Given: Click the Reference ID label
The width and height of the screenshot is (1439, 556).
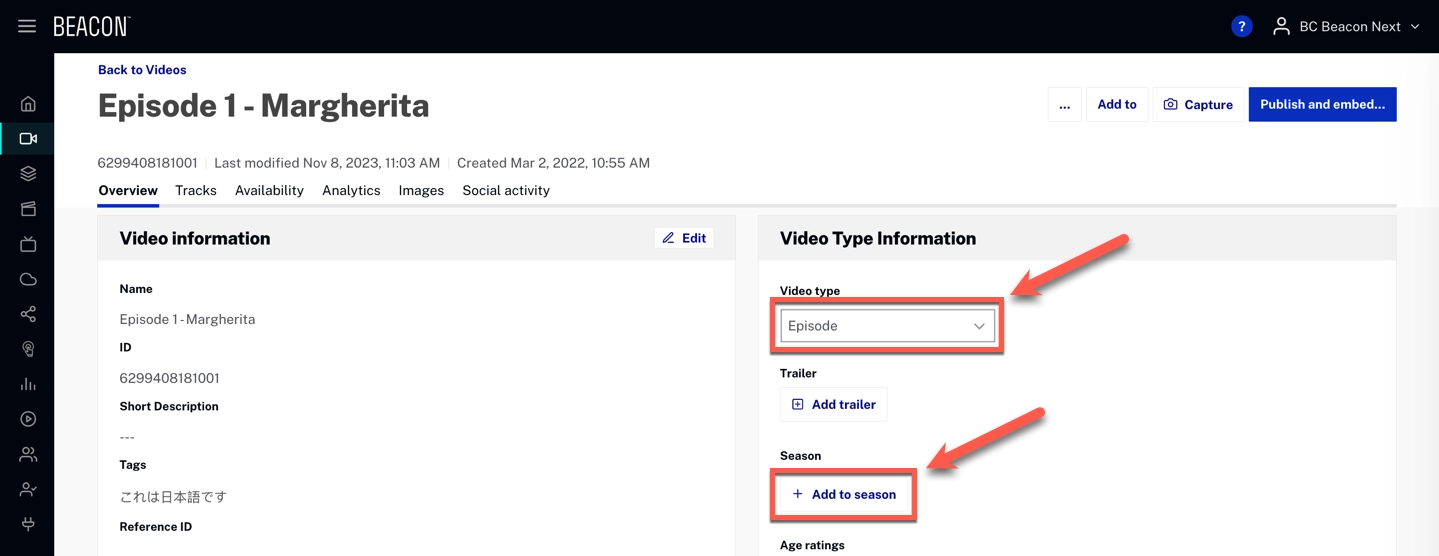Looking at the screenshot, I should coord(156,527).
